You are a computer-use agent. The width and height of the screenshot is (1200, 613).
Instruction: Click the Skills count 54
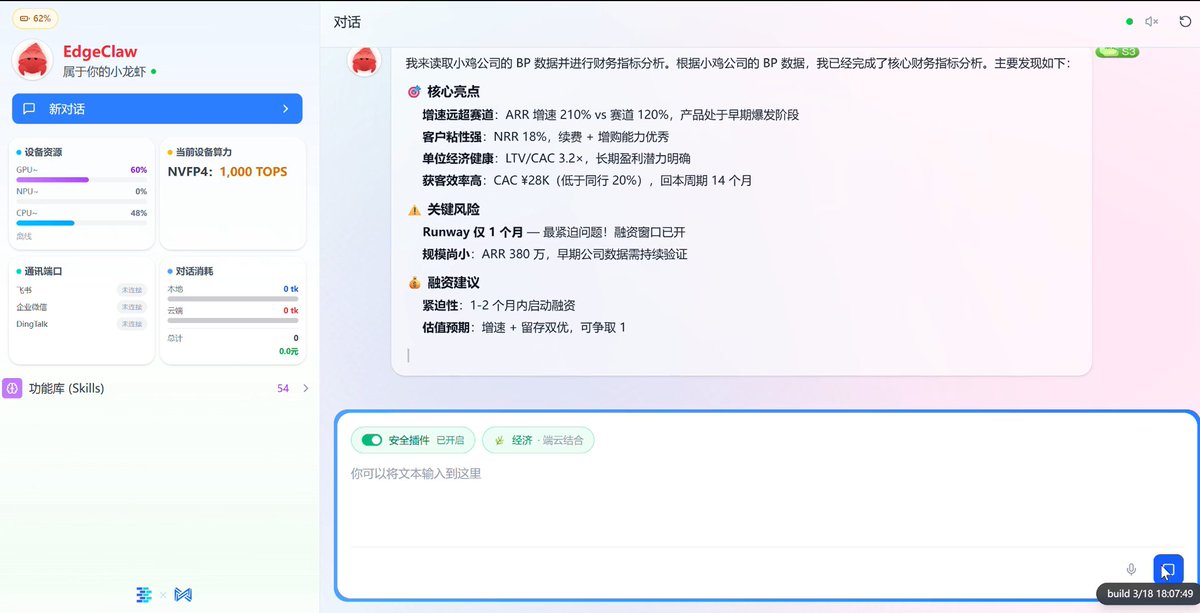coord(283,388)
